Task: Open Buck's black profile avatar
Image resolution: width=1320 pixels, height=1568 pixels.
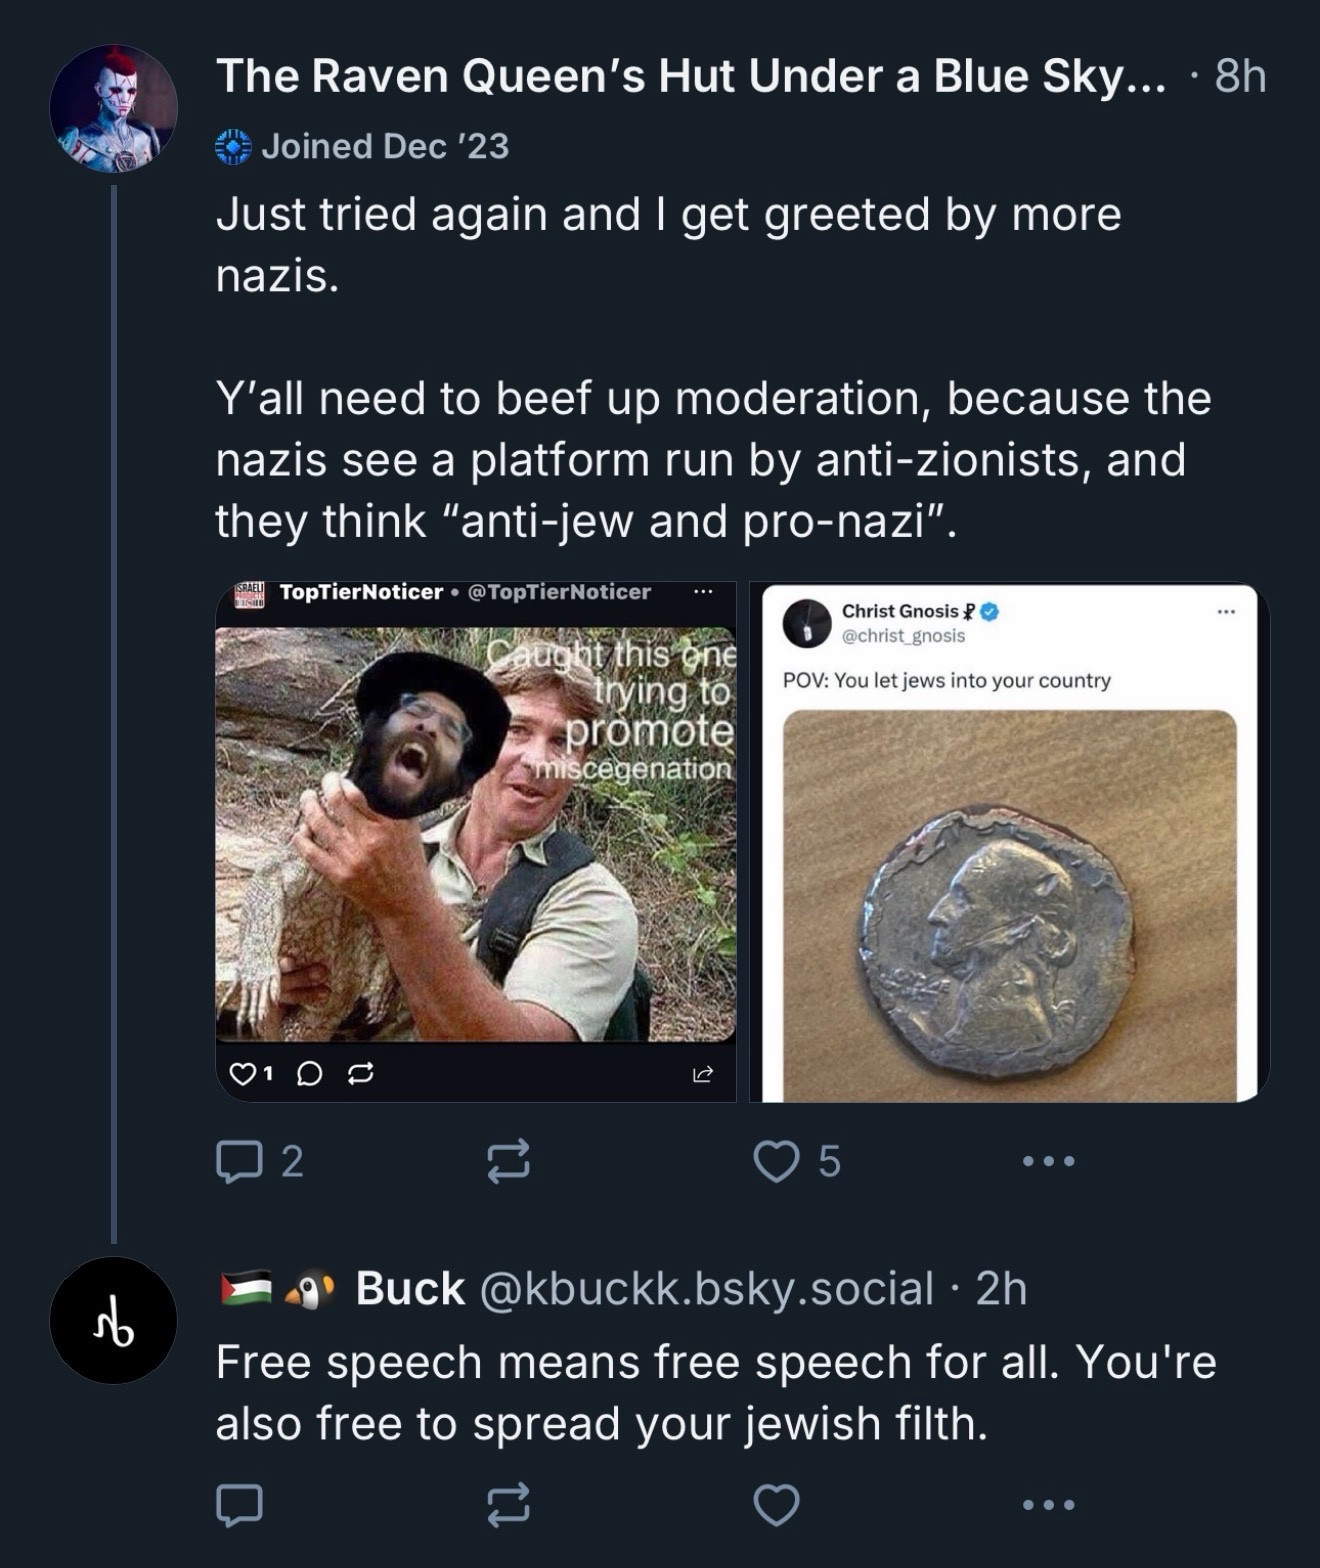Action: click(113, 1320)
